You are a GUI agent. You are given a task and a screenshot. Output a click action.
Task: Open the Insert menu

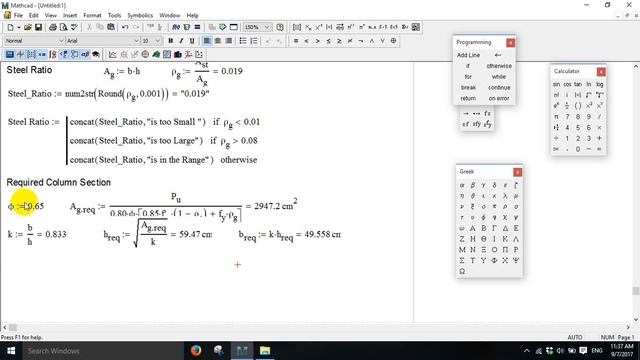(x=70, y=16)
